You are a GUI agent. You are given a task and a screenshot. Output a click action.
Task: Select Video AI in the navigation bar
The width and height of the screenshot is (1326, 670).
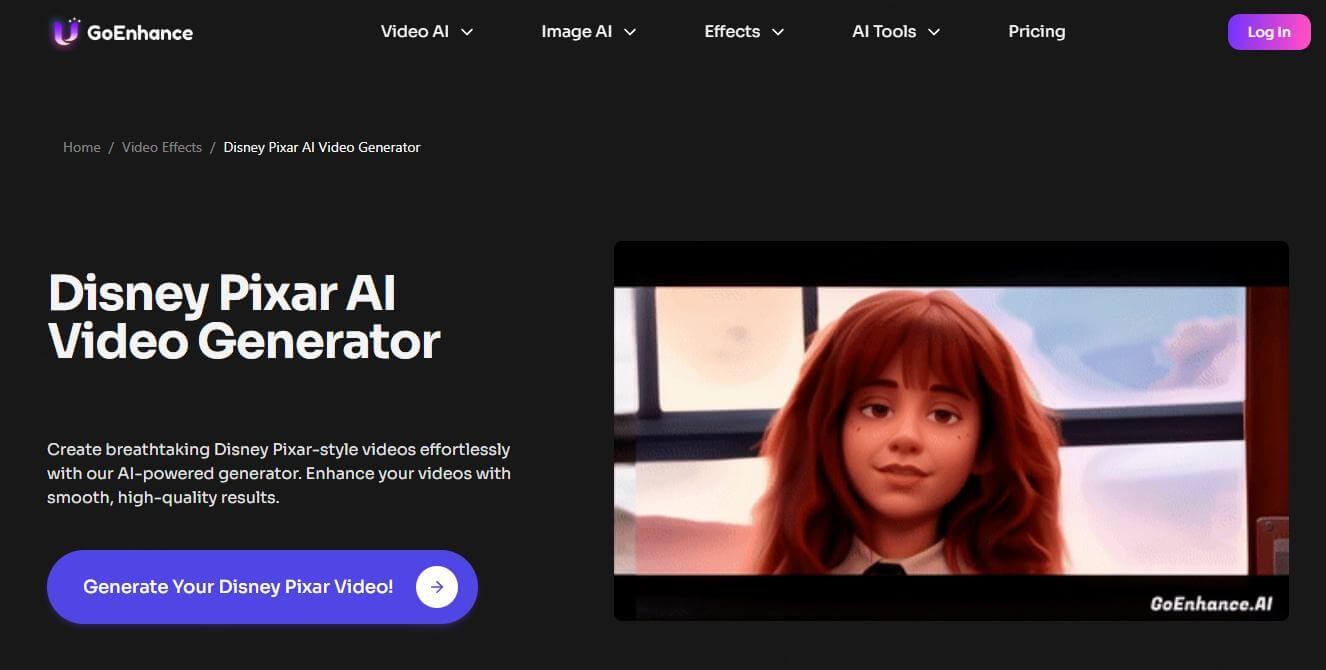pyautogui.click(x=414, y=31)
